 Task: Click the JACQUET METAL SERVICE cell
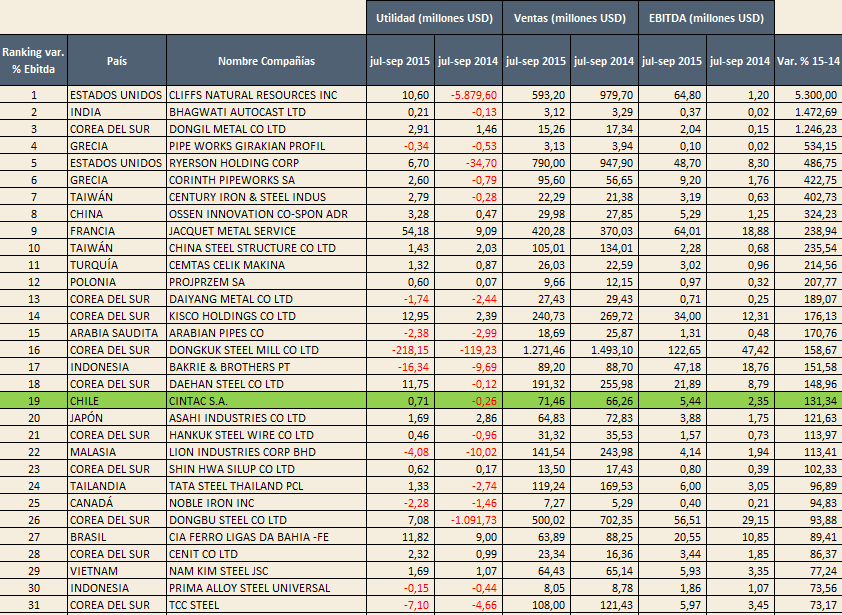[266, 231]
